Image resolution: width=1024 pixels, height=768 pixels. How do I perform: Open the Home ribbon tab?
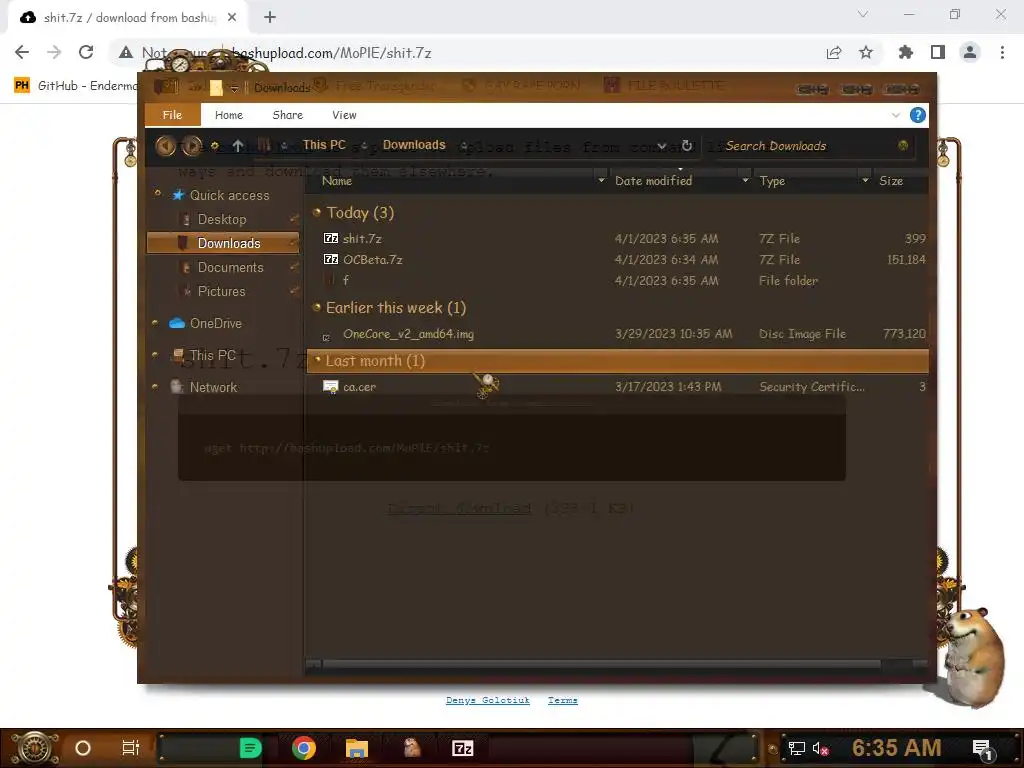pos(229,115)
